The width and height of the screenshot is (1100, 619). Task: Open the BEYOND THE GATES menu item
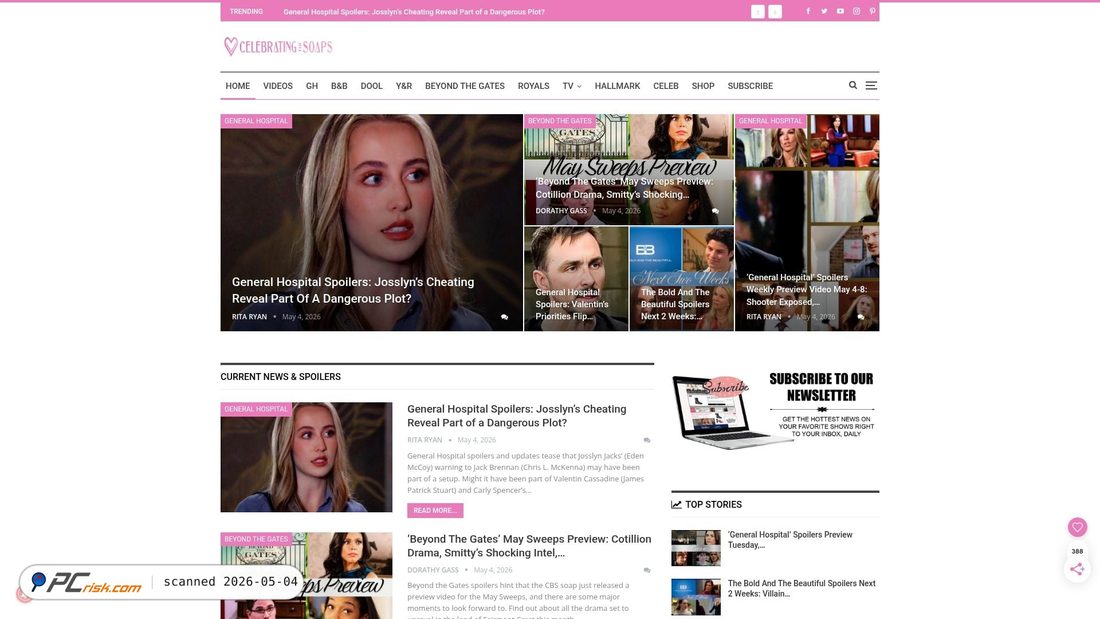[465, 86]
